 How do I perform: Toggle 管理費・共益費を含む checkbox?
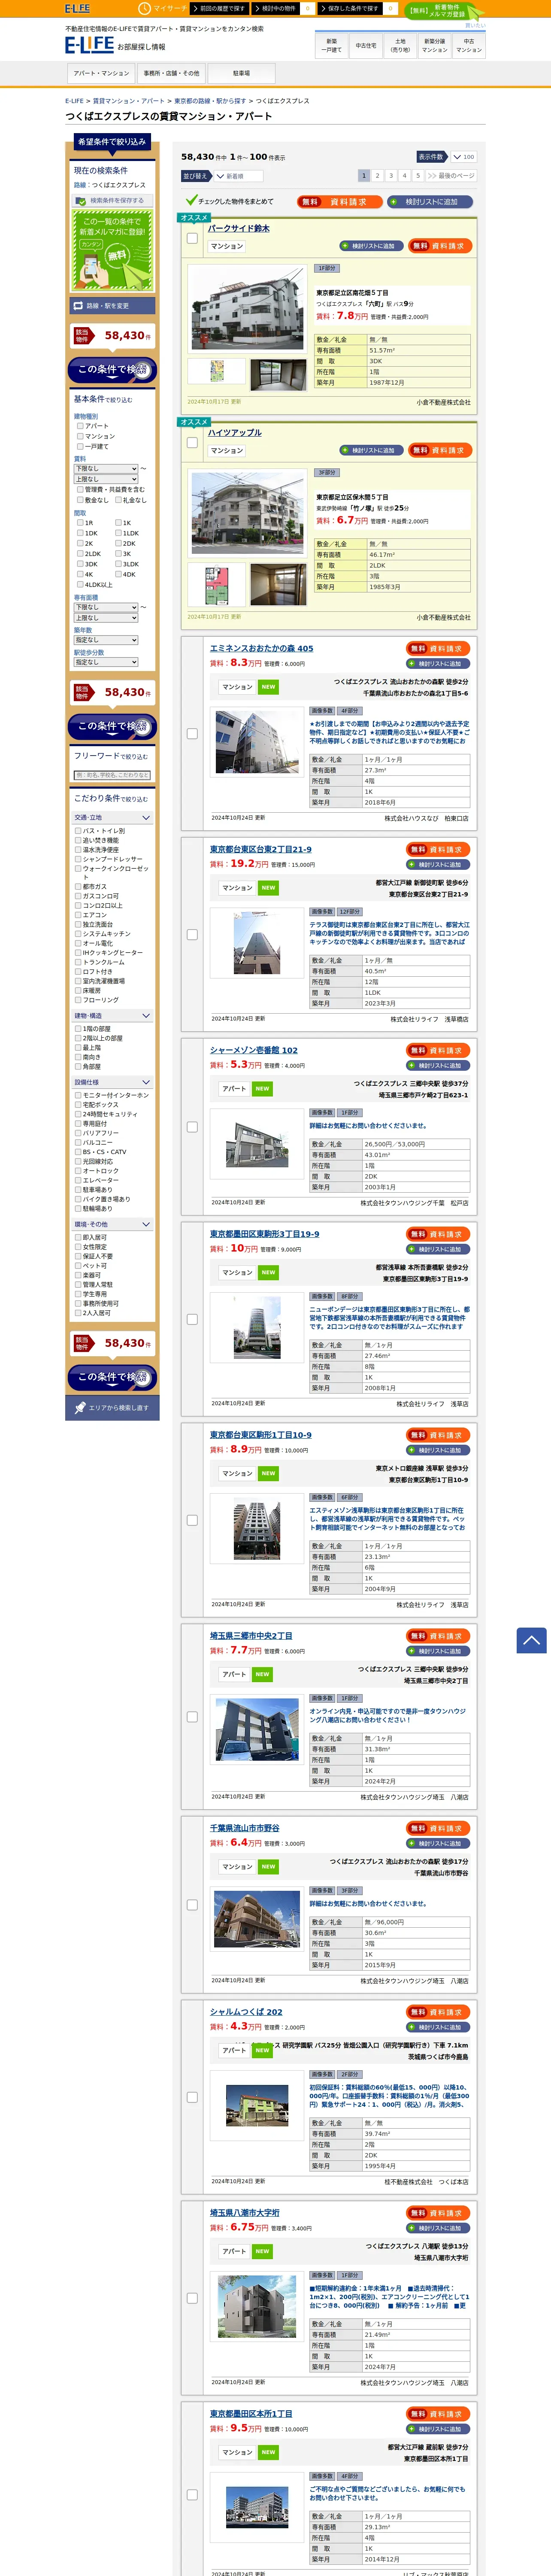coord(80,489)
